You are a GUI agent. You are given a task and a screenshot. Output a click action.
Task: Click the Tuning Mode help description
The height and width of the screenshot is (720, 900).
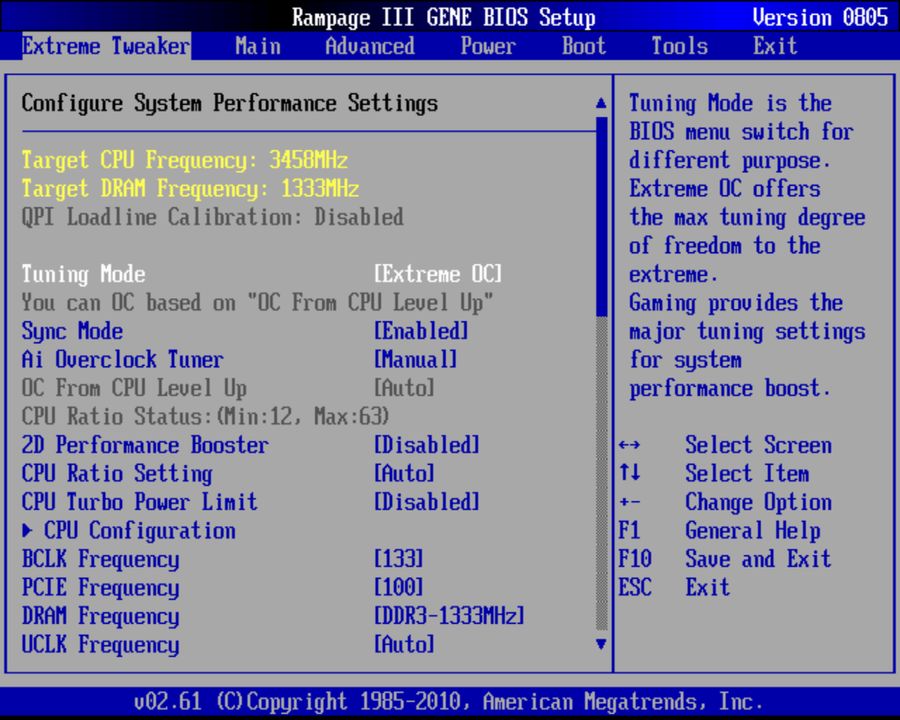coord(747,246)
